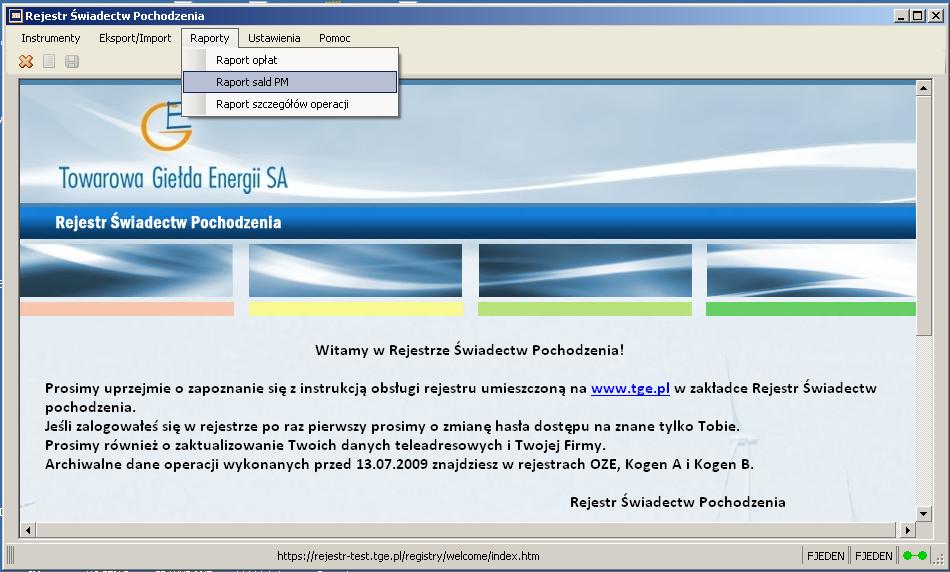Click the dark green bar under fourth banner
Image resolution: width=950 pixels, height=572 pixels.
[x=811, y=309]
